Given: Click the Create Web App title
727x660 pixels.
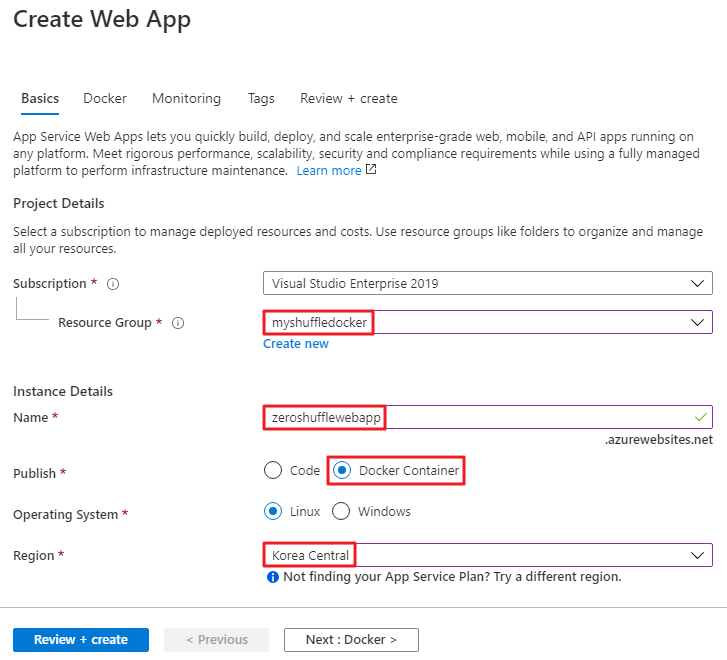Looking at the screenshot, I should (102, 19).
